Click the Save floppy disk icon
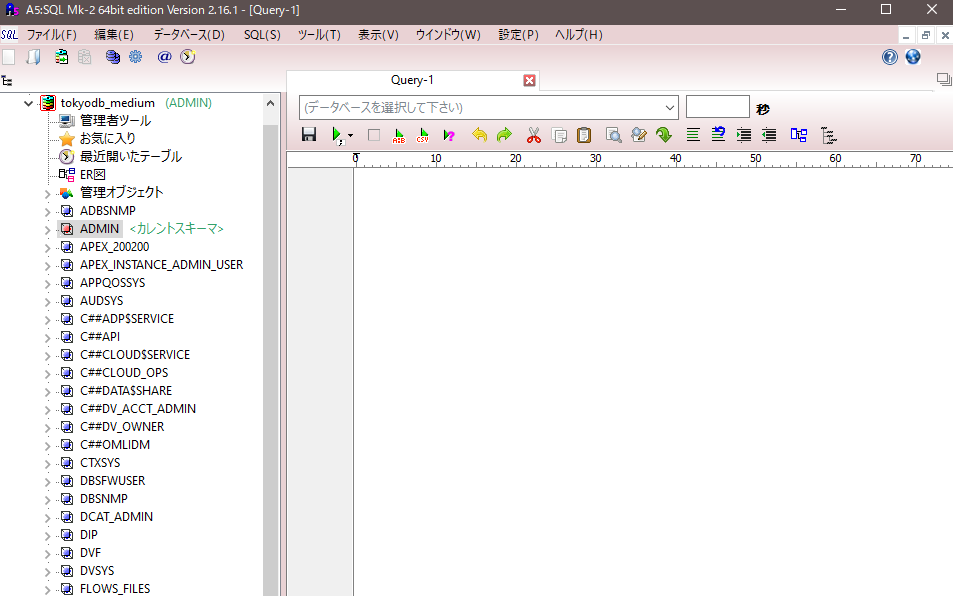Viewport: 953px width, 597px height. pyautogui.click(x=309, y=135)
